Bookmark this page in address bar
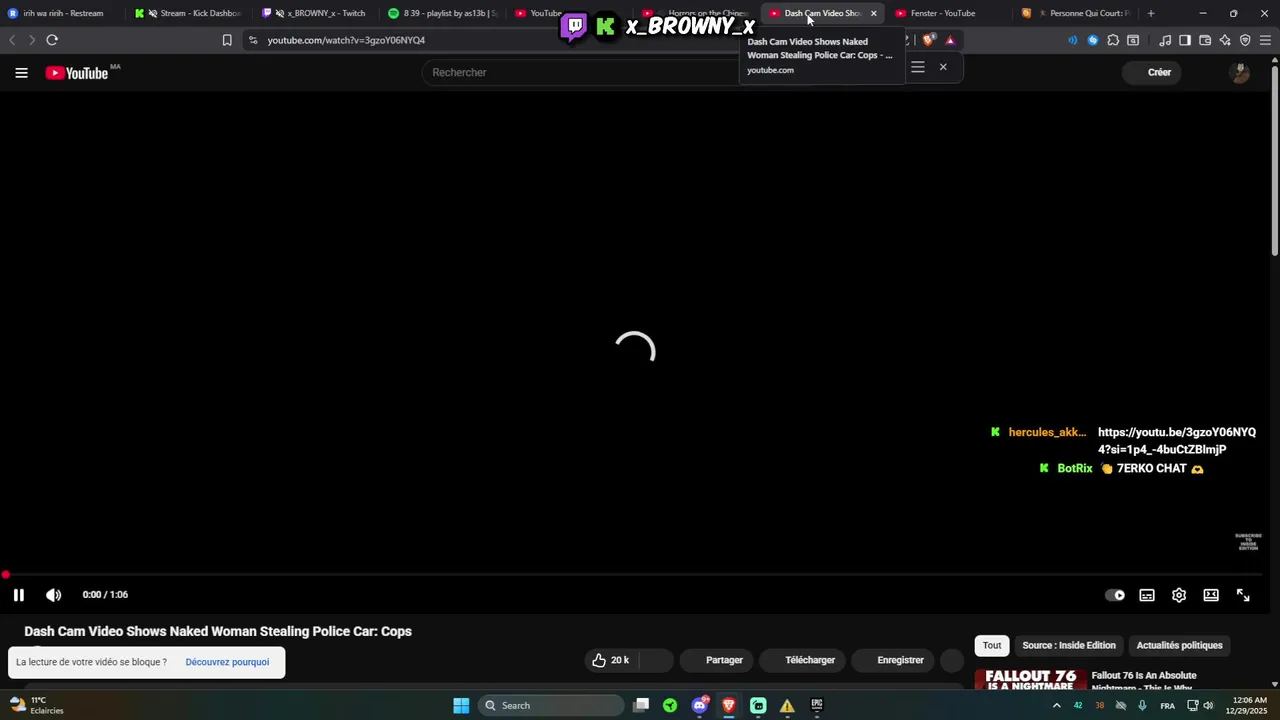The height and width of the screenshot is (720, 1280). coord(227,40)
